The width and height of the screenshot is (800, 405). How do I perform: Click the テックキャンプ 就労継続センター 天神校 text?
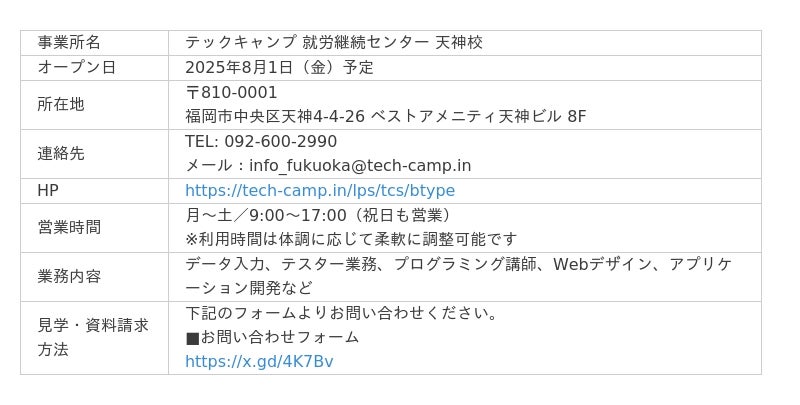pos(334,42)
